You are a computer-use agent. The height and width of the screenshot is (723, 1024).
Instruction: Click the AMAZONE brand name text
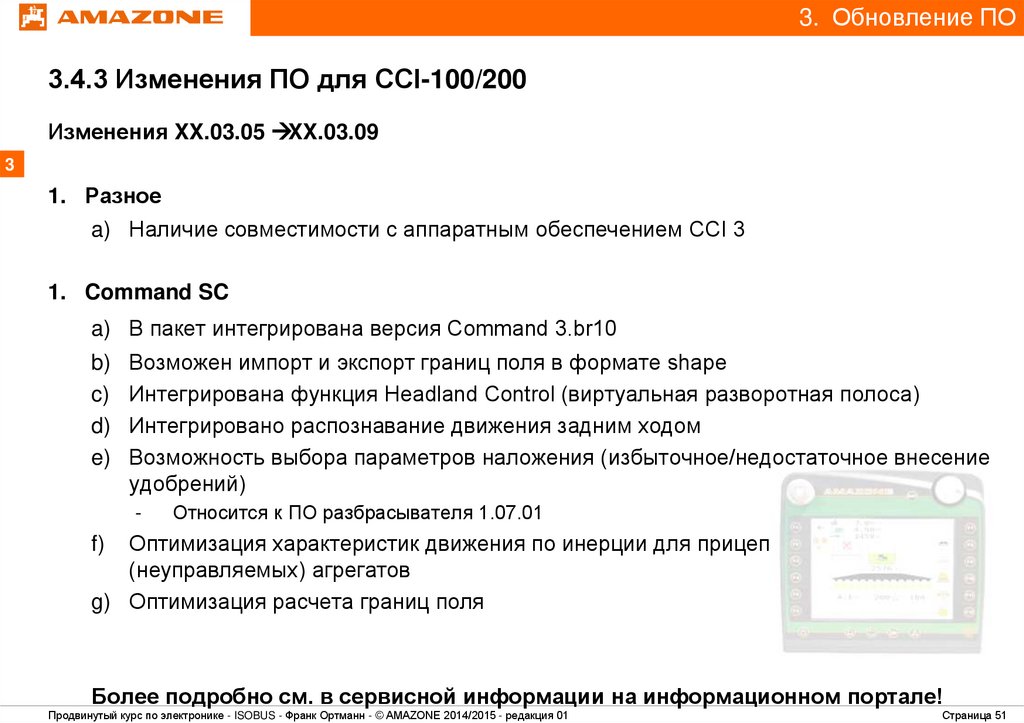click(x=140, y=17)
